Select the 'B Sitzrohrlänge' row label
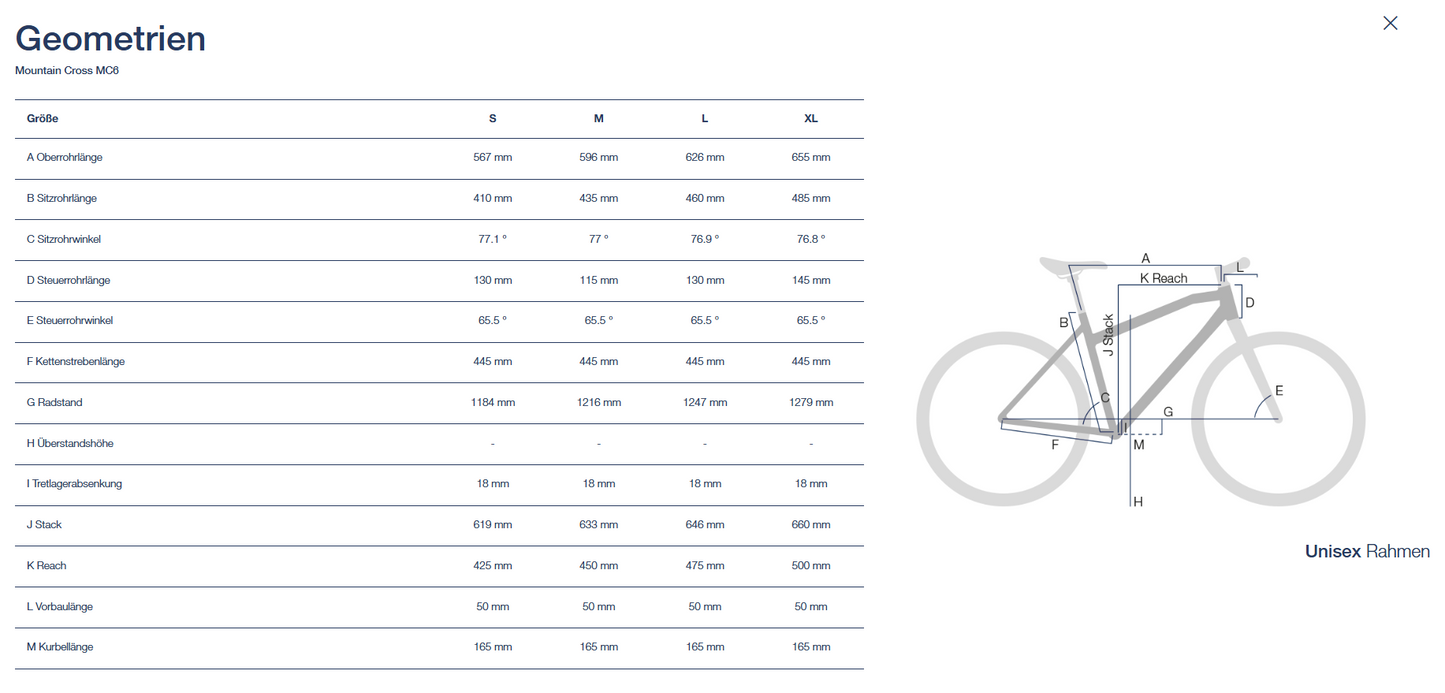Image resolution: width=1445 pixels, height=693 pixels. [62, 198]
